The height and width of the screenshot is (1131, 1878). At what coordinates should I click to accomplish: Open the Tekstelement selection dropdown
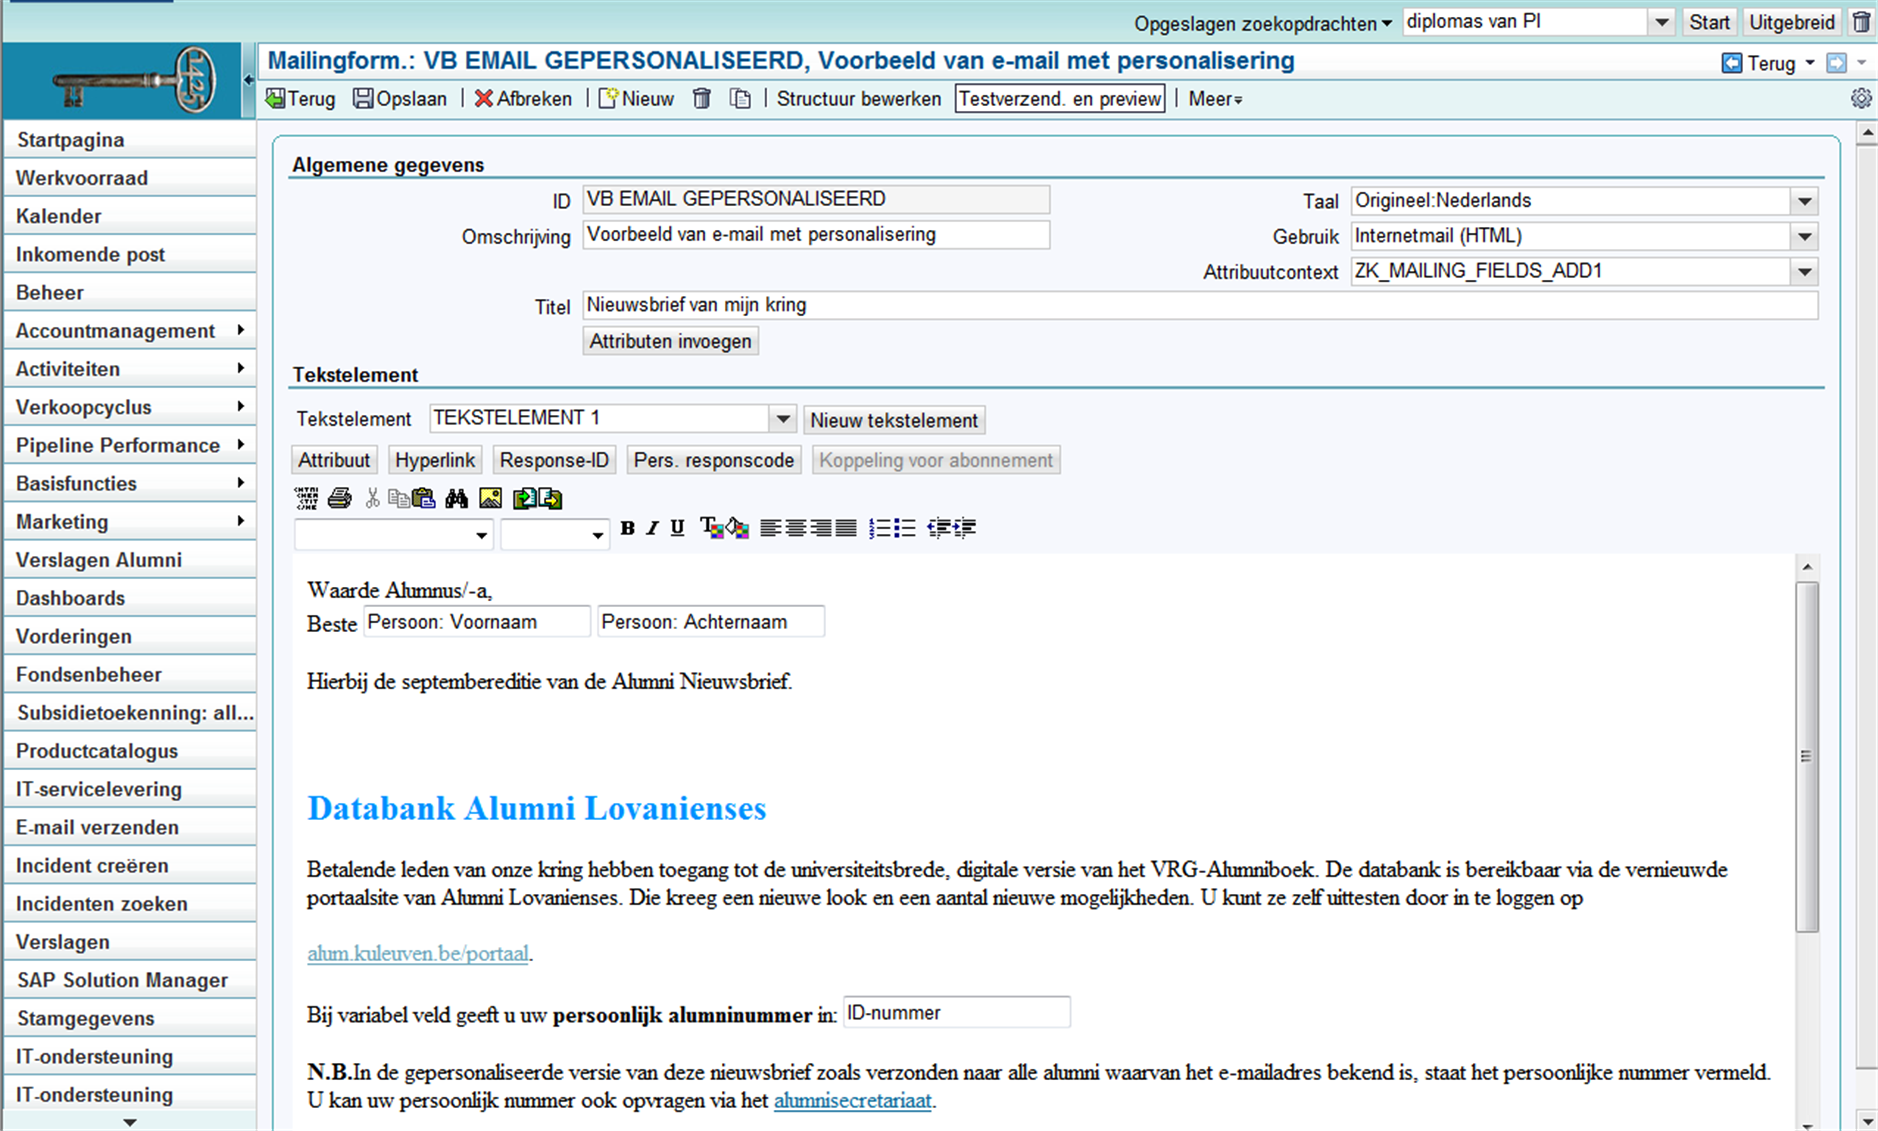(x=782, y=419)
